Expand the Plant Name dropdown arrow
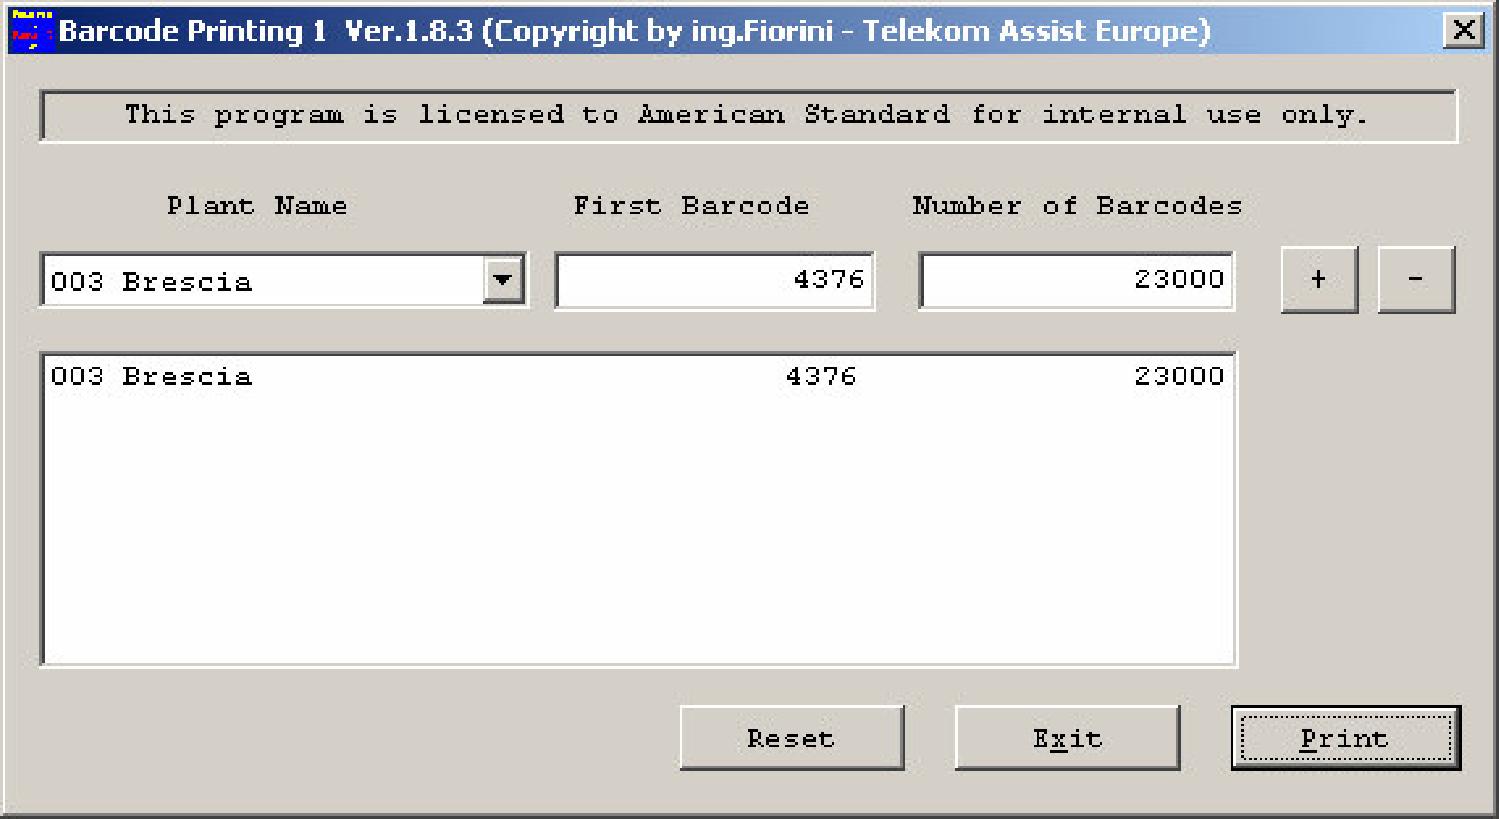Image resolution: width=1500 pixels, height=819 pixels. 503,280
